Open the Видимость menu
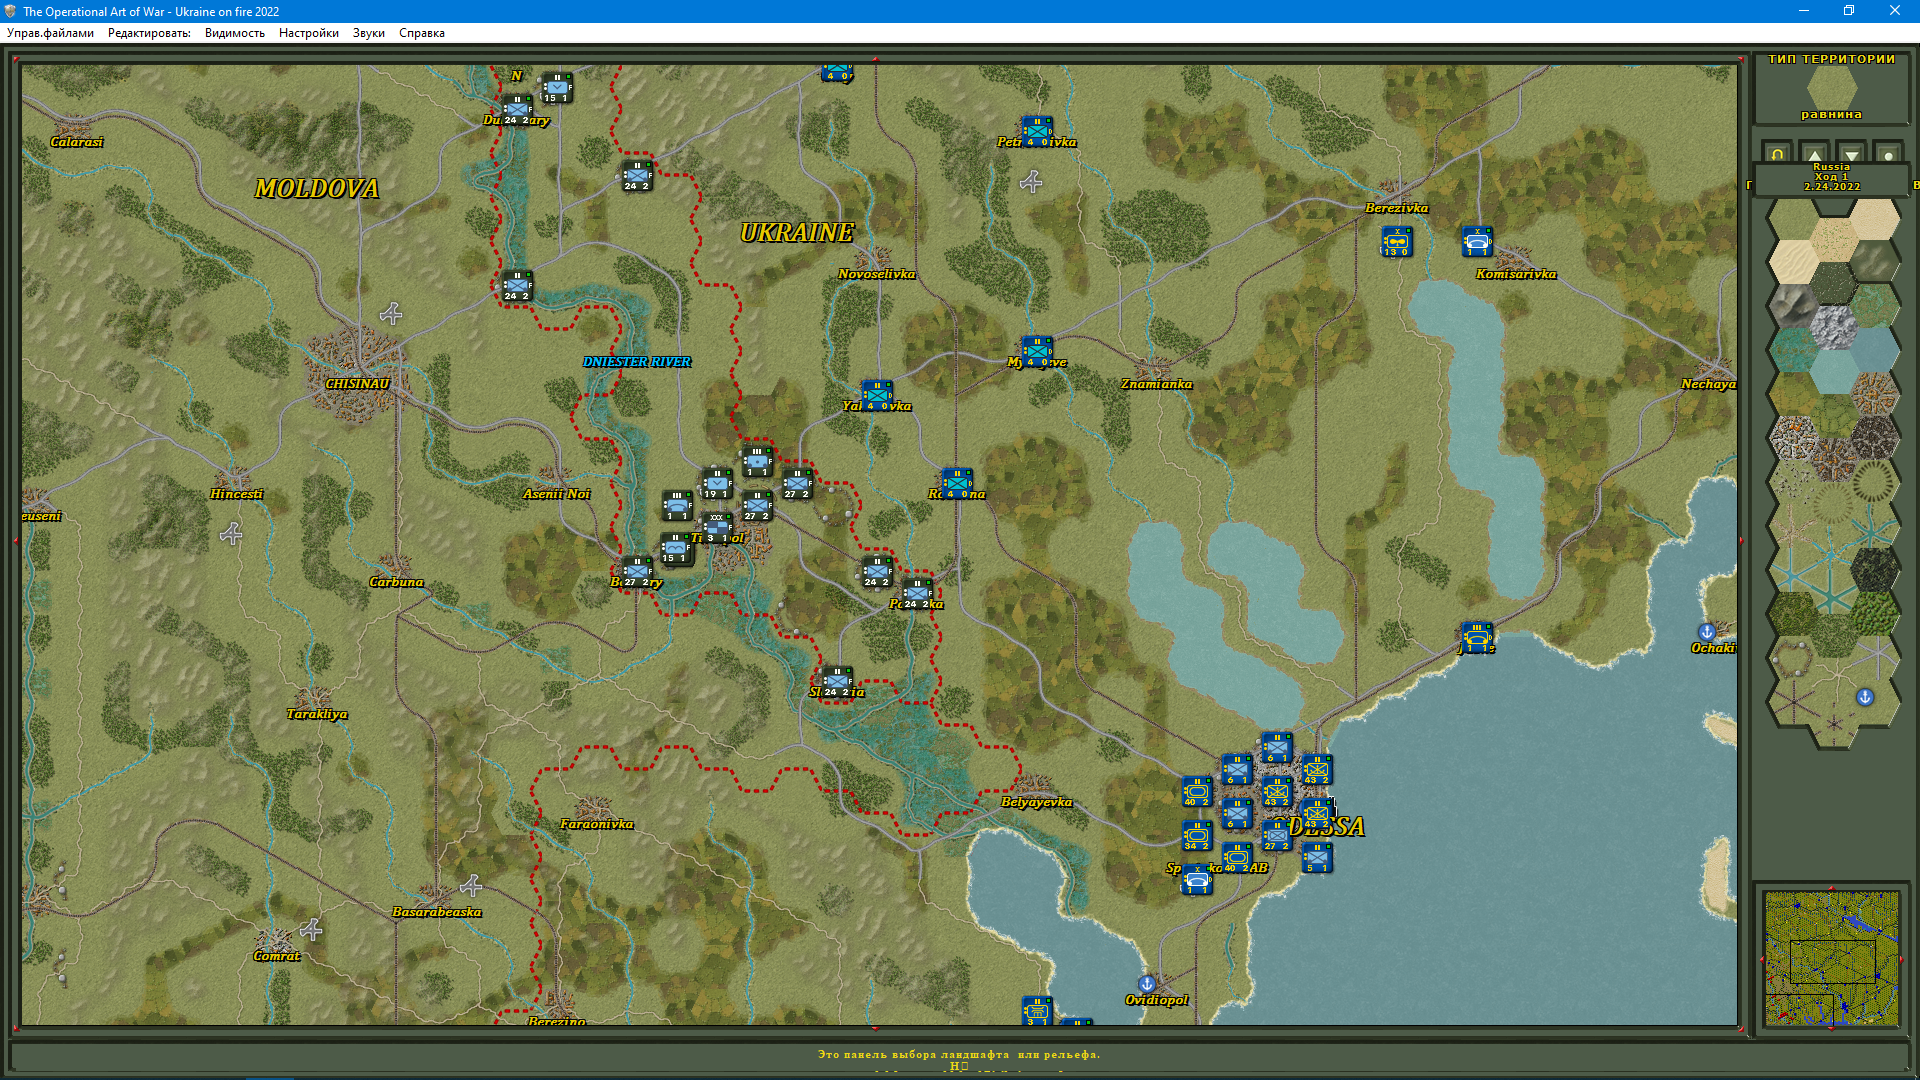 235,33
